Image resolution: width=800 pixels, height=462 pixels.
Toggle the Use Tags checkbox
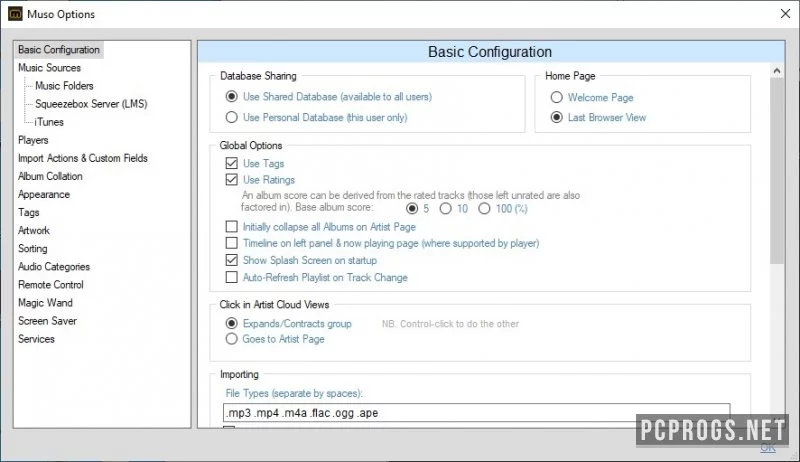tap(232, 163)
